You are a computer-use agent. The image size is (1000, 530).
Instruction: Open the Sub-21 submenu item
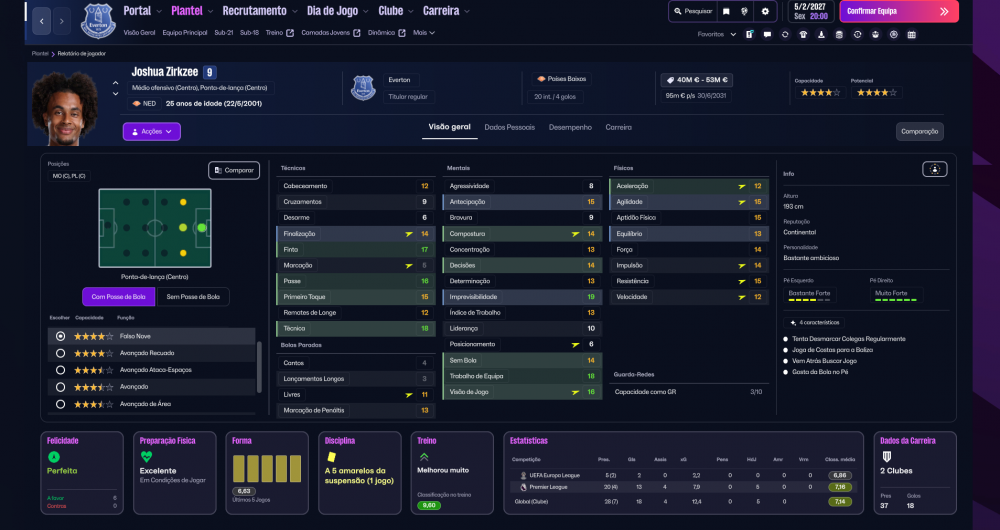point(224,33)
